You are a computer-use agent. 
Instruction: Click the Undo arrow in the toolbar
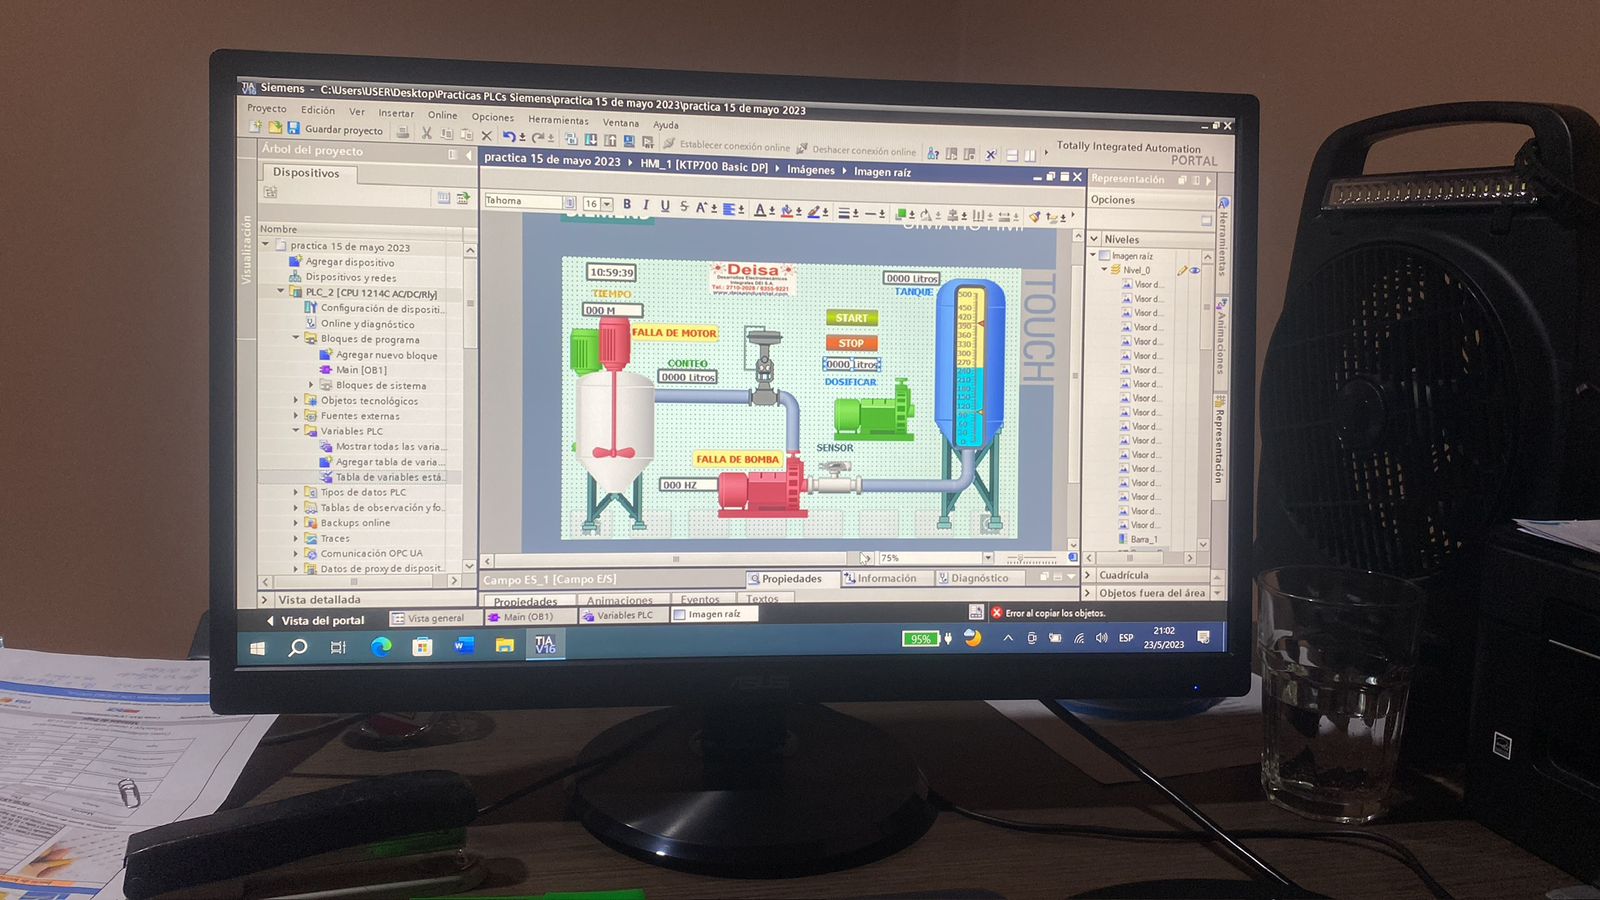click(509, 136)
